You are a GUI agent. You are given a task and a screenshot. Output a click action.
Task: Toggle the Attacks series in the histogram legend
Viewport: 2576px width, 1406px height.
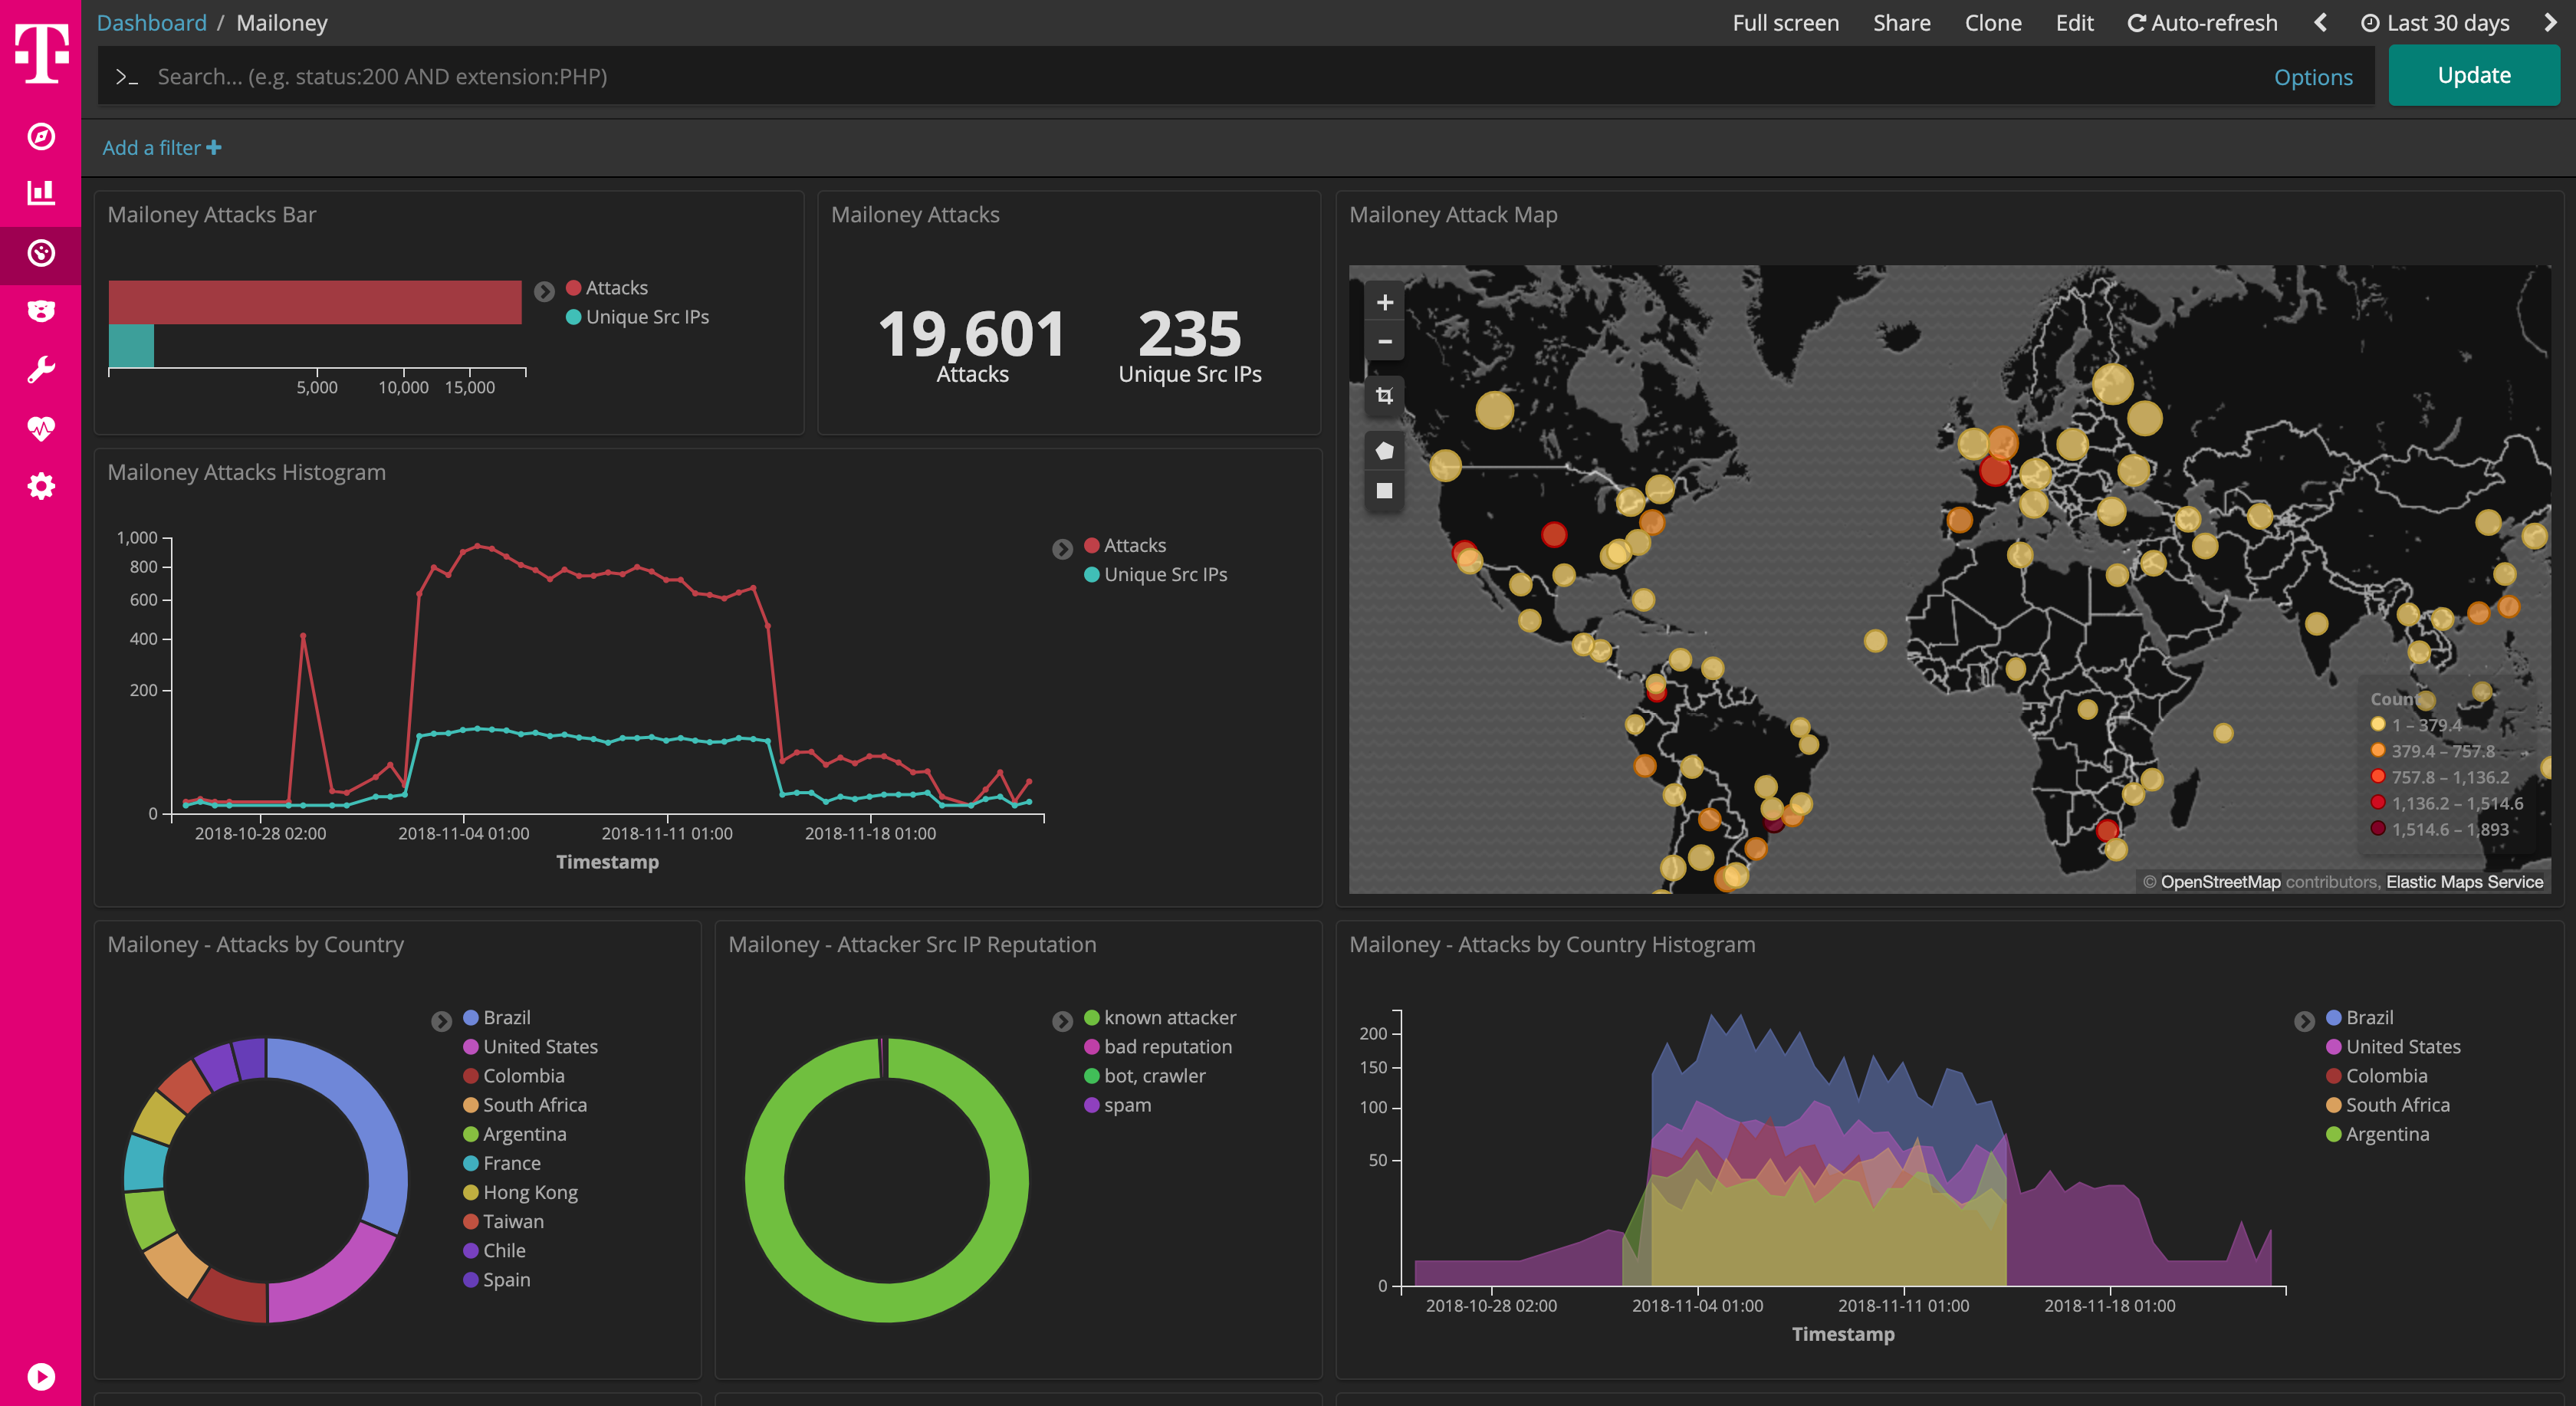[x=1134, y=545]
